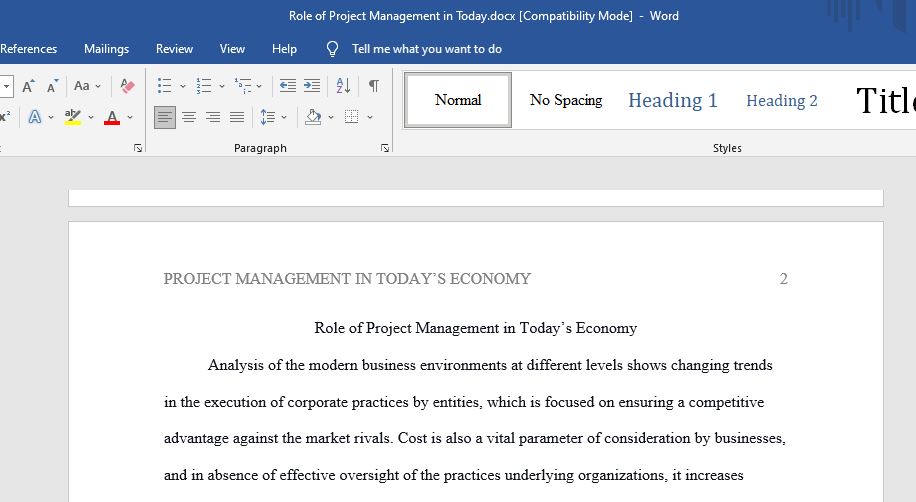Click the word 'Analysis' in first paragraph
The height and width of the screenshot is (502, 916).
point(236,365)
